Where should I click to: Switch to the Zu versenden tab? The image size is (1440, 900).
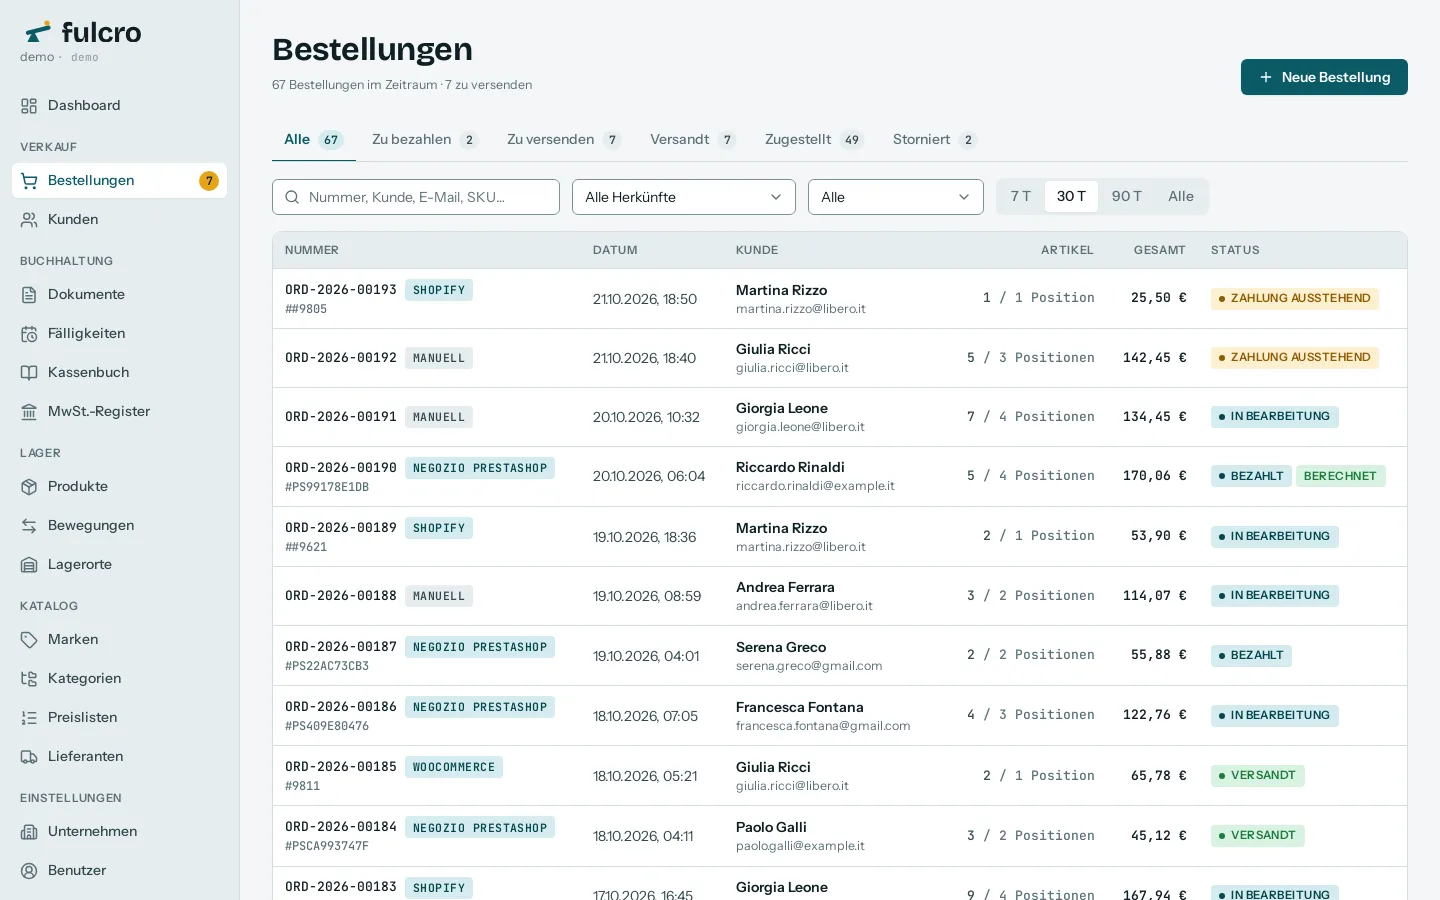tap(563, 140)
